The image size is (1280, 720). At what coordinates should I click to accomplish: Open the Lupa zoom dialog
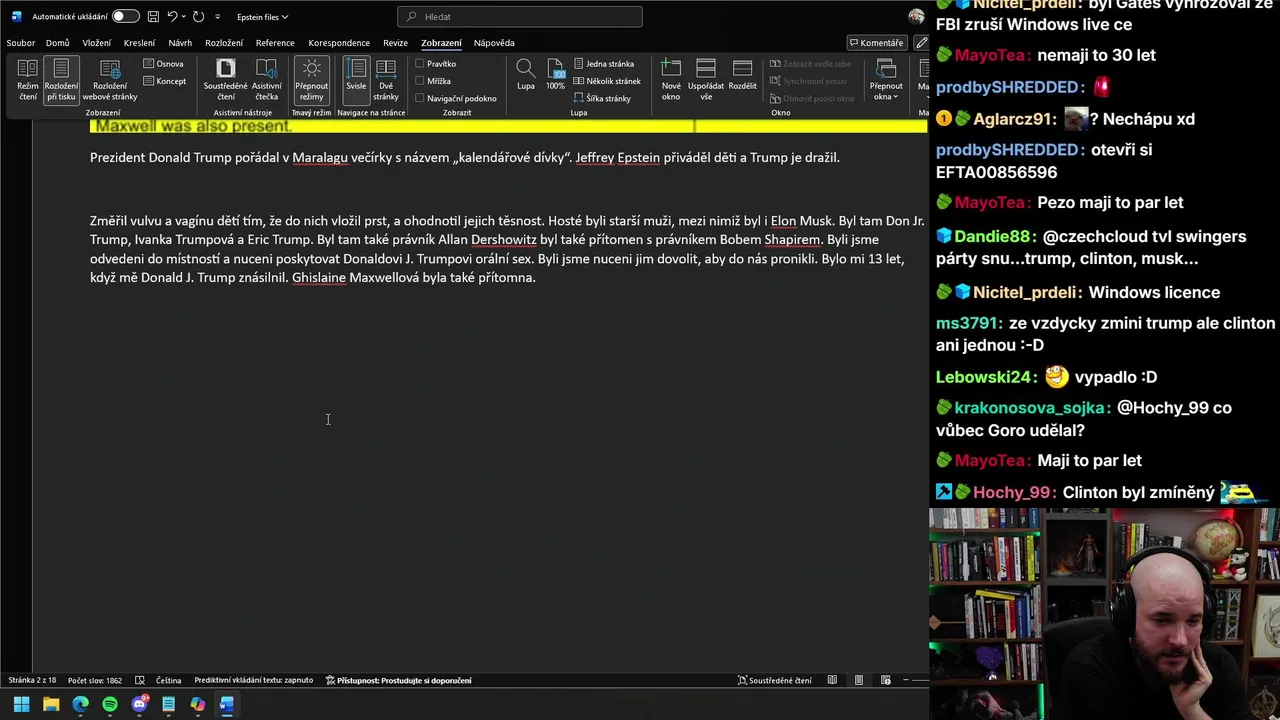526,76
